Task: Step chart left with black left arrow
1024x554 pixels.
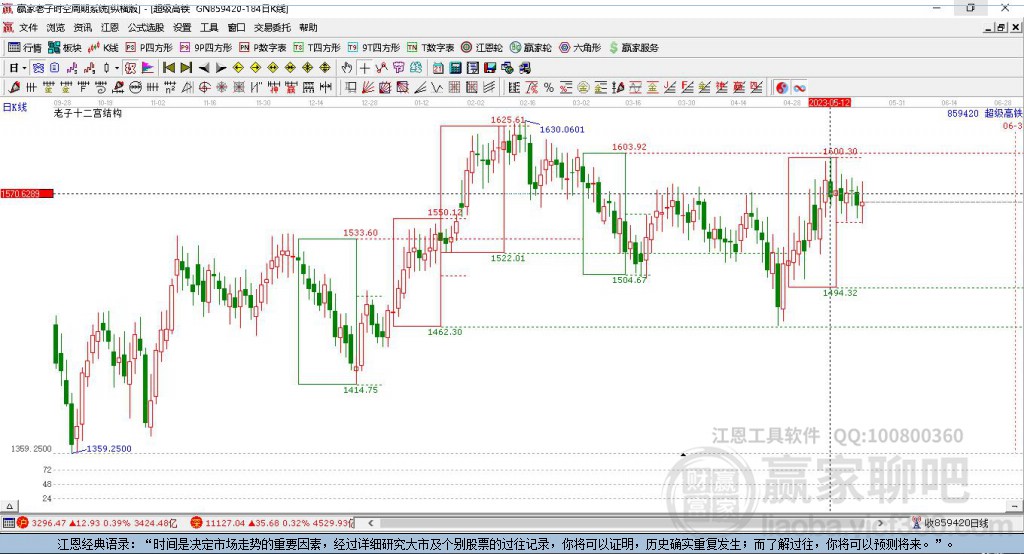Action: (x=204, y=68)
